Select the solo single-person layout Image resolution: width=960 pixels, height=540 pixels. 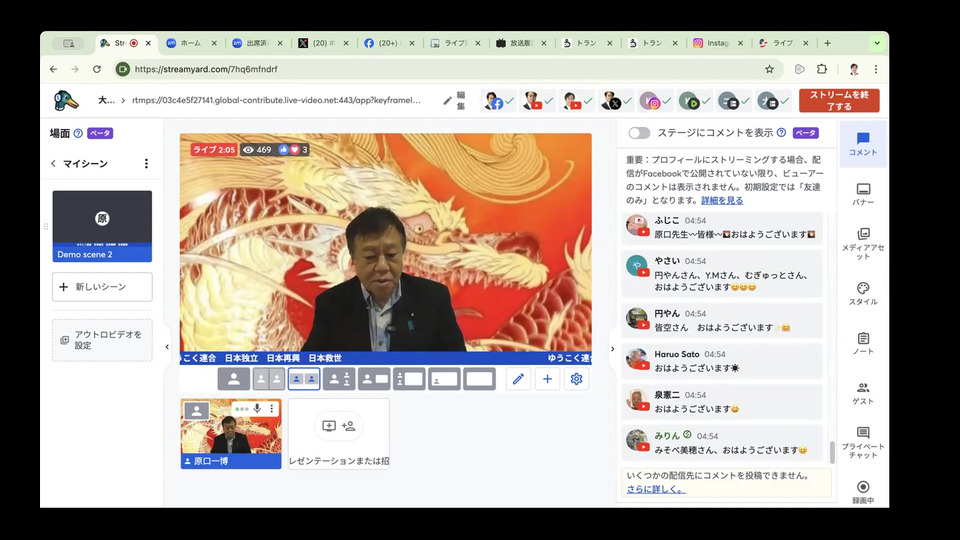tap(233, 379)
